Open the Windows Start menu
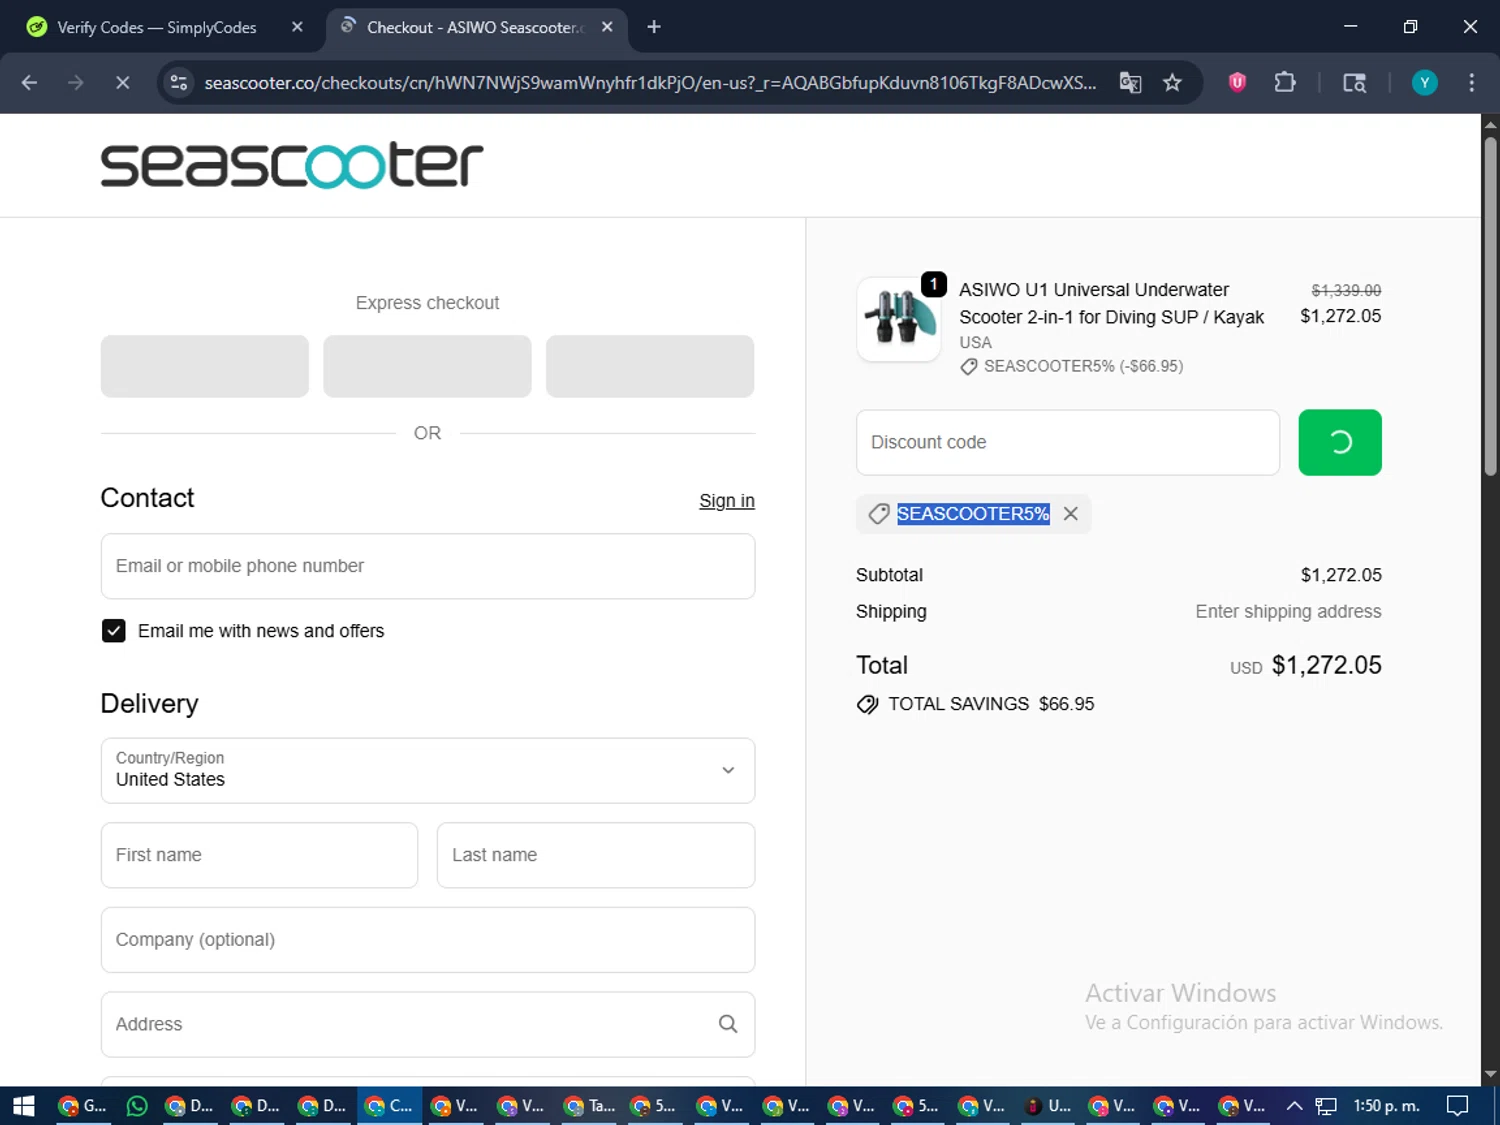This screenshot has height=1125, width=1500. click(x=23, y=1105)
